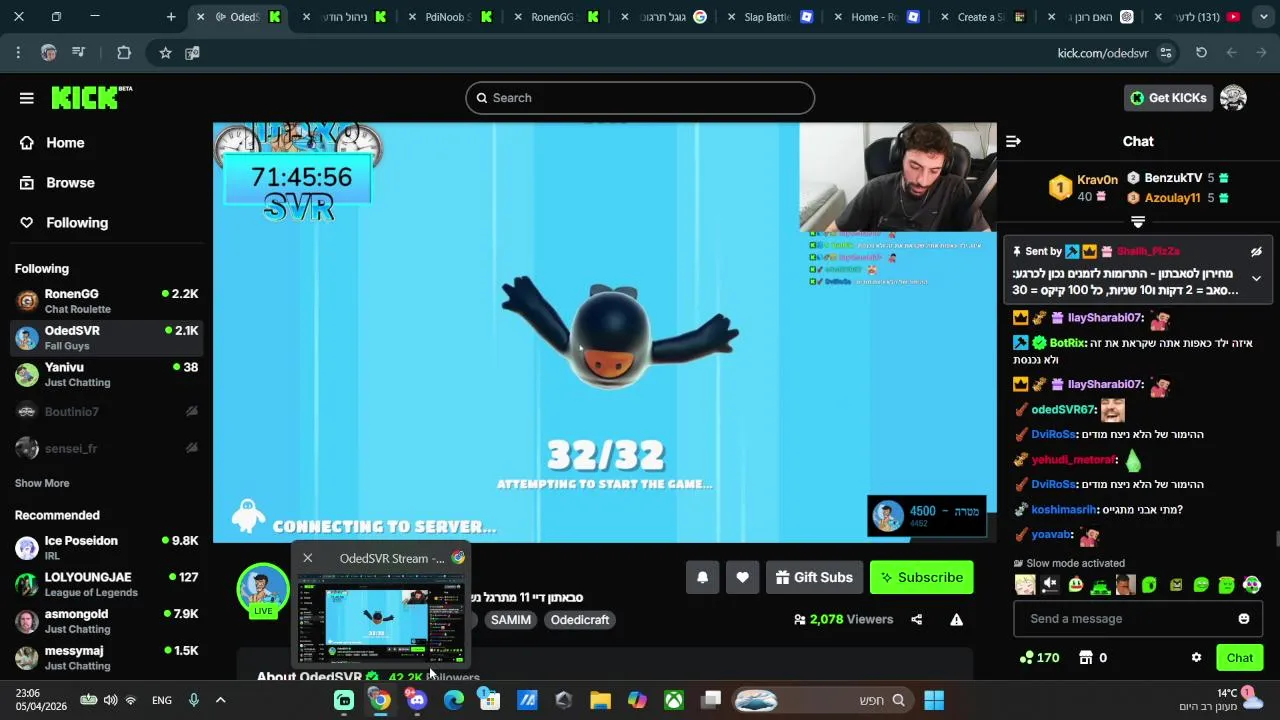Open Yanivu channel in Following

(x=107, y=374)
